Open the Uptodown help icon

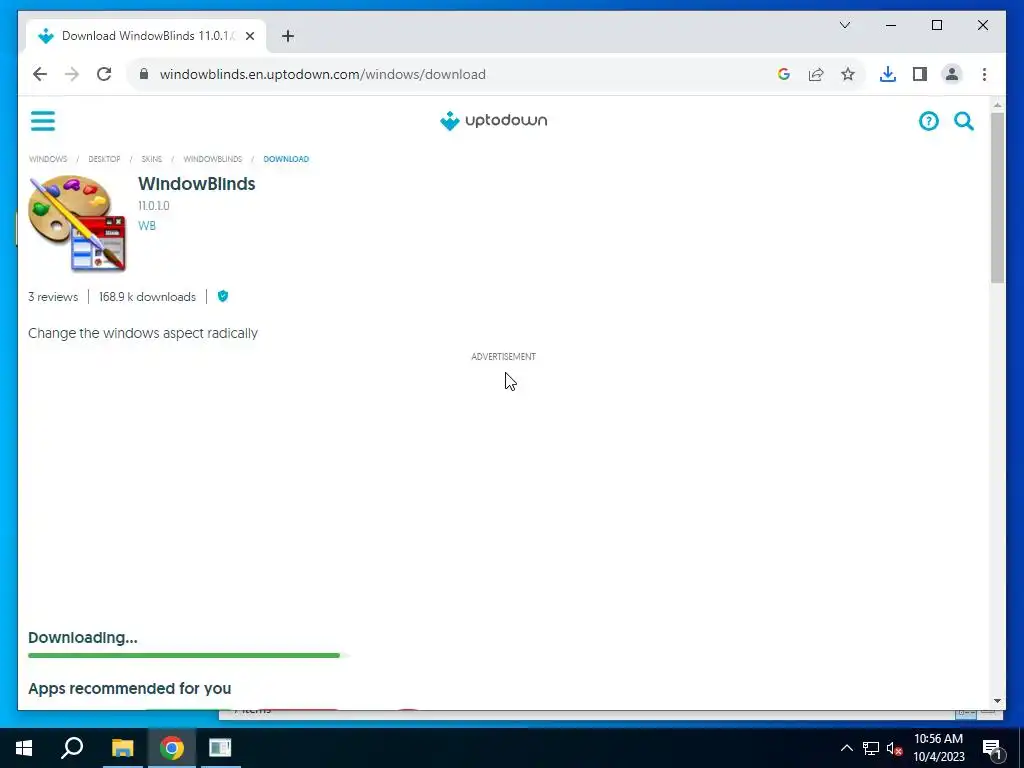(928, 121)
